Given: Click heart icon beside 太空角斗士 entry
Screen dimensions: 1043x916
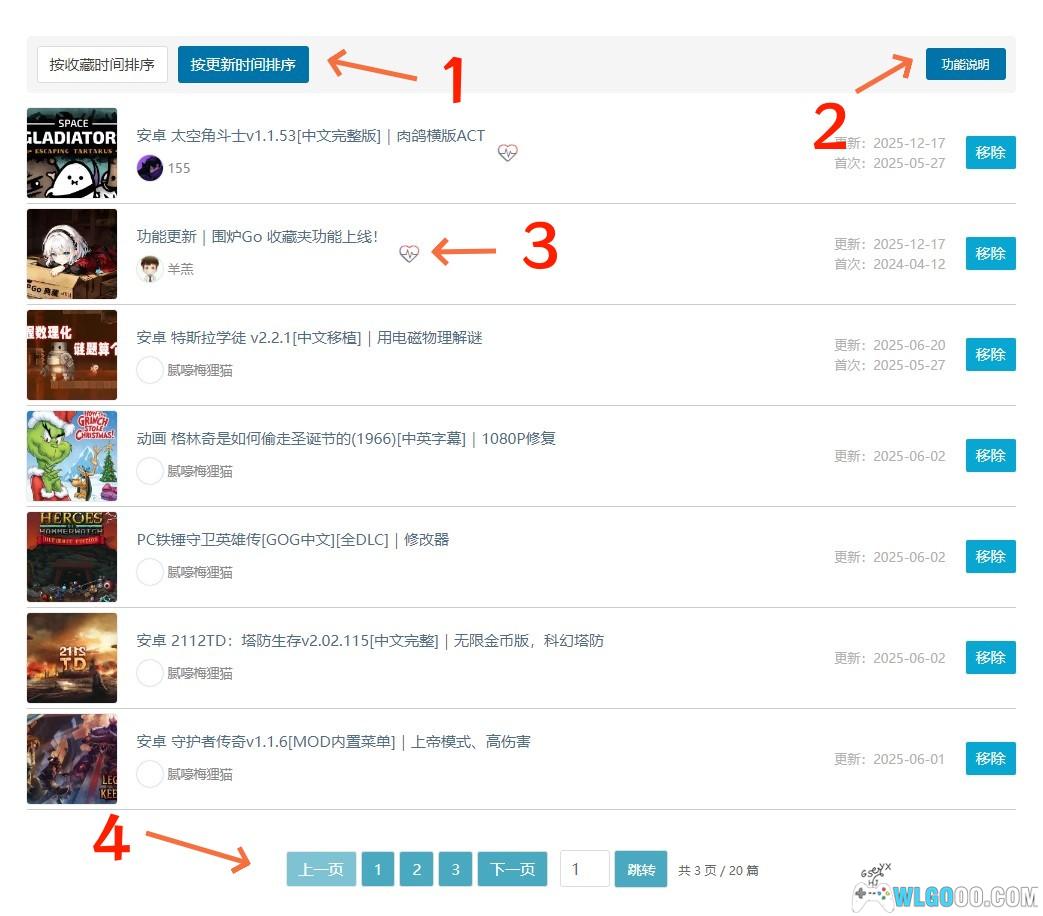Looking at the screenshot, I should (x=507, y=153).
